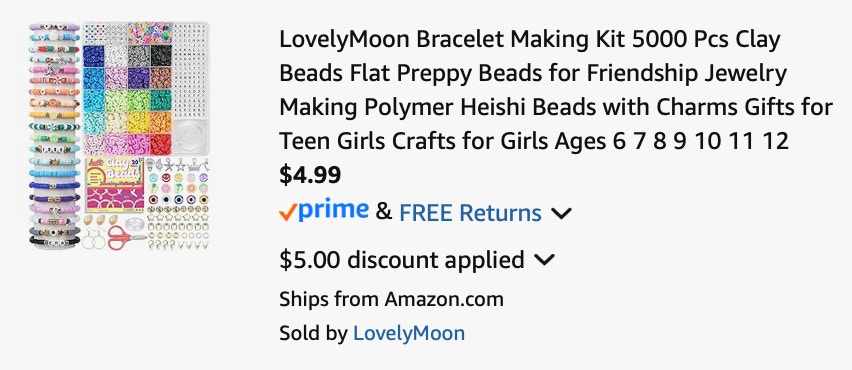Click the "Sold by" label
The image size is (852, 370).
pyautogui.click(x=313, y=333)
